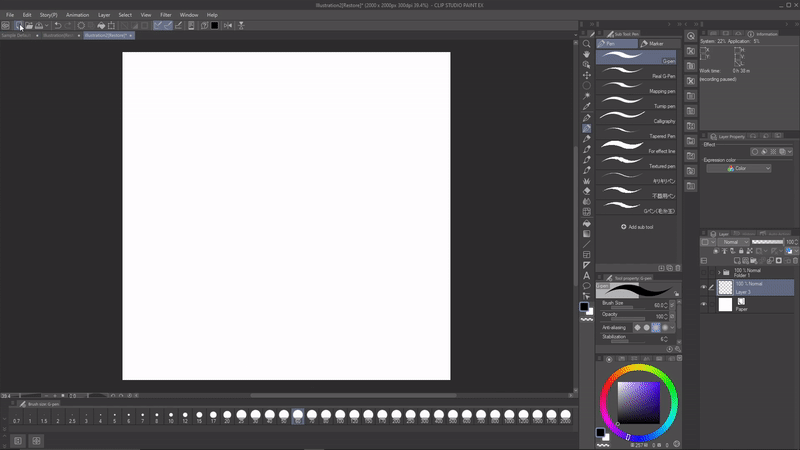The width and height of the screenshot is (800, 450).
Task: Switch to the Sample Default document tab
Action: (x=20, y=35)
